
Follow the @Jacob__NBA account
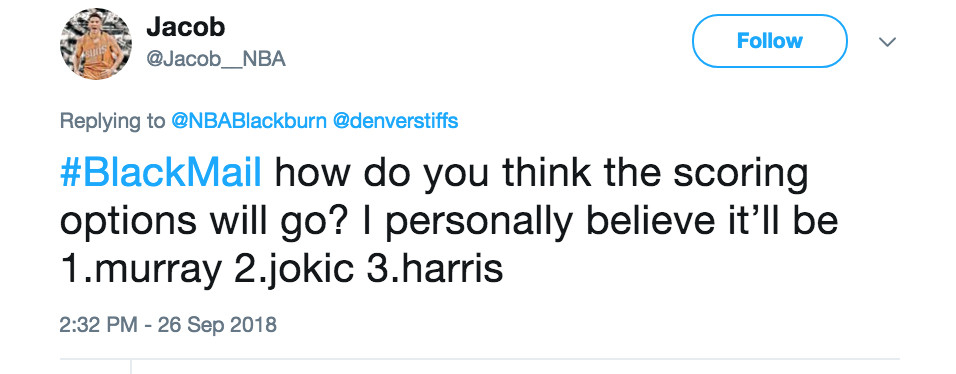(769, 41)
